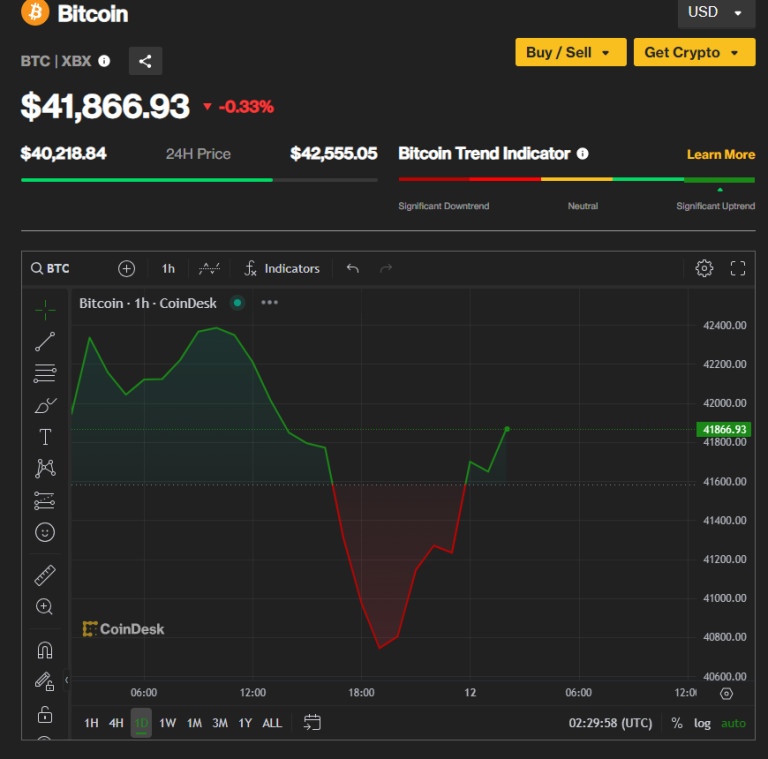This screenshot has height=759, width=768.
Task: Toggle percent scale mode
Action: (x=677, y=723)
